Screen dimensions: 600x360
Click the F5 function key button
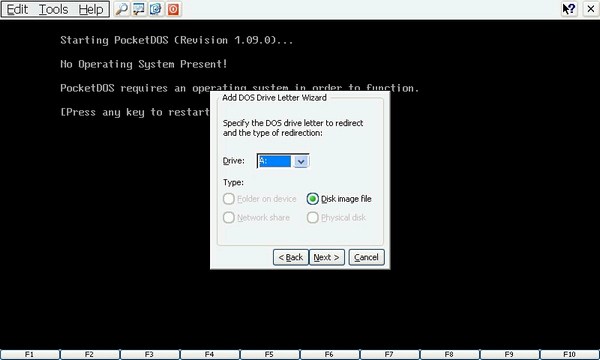(x=270, y=355)
